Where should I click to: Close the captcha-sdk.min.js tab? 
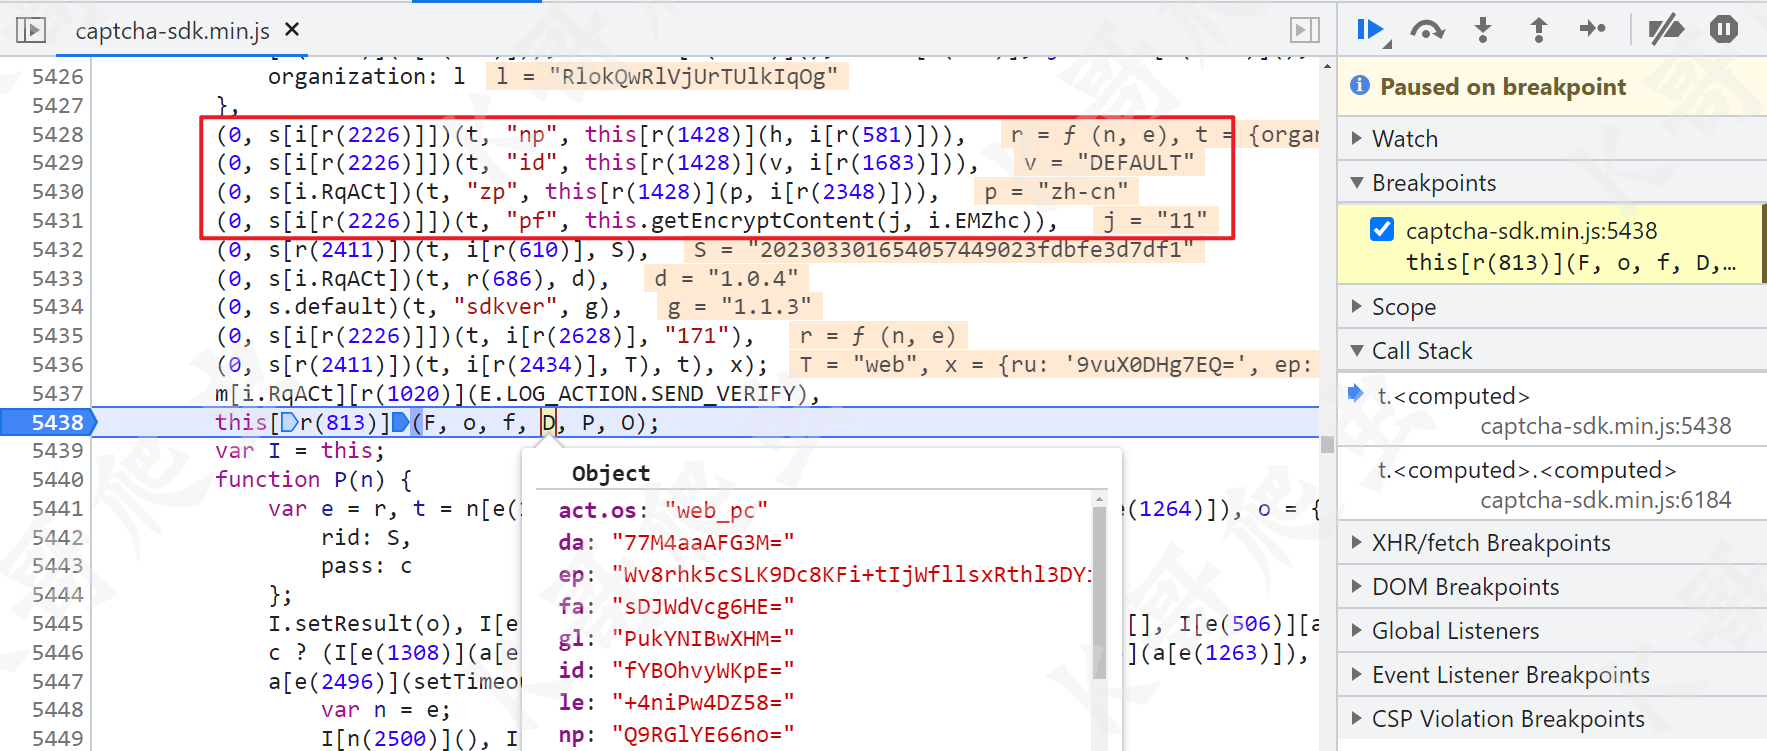point(292,30)
